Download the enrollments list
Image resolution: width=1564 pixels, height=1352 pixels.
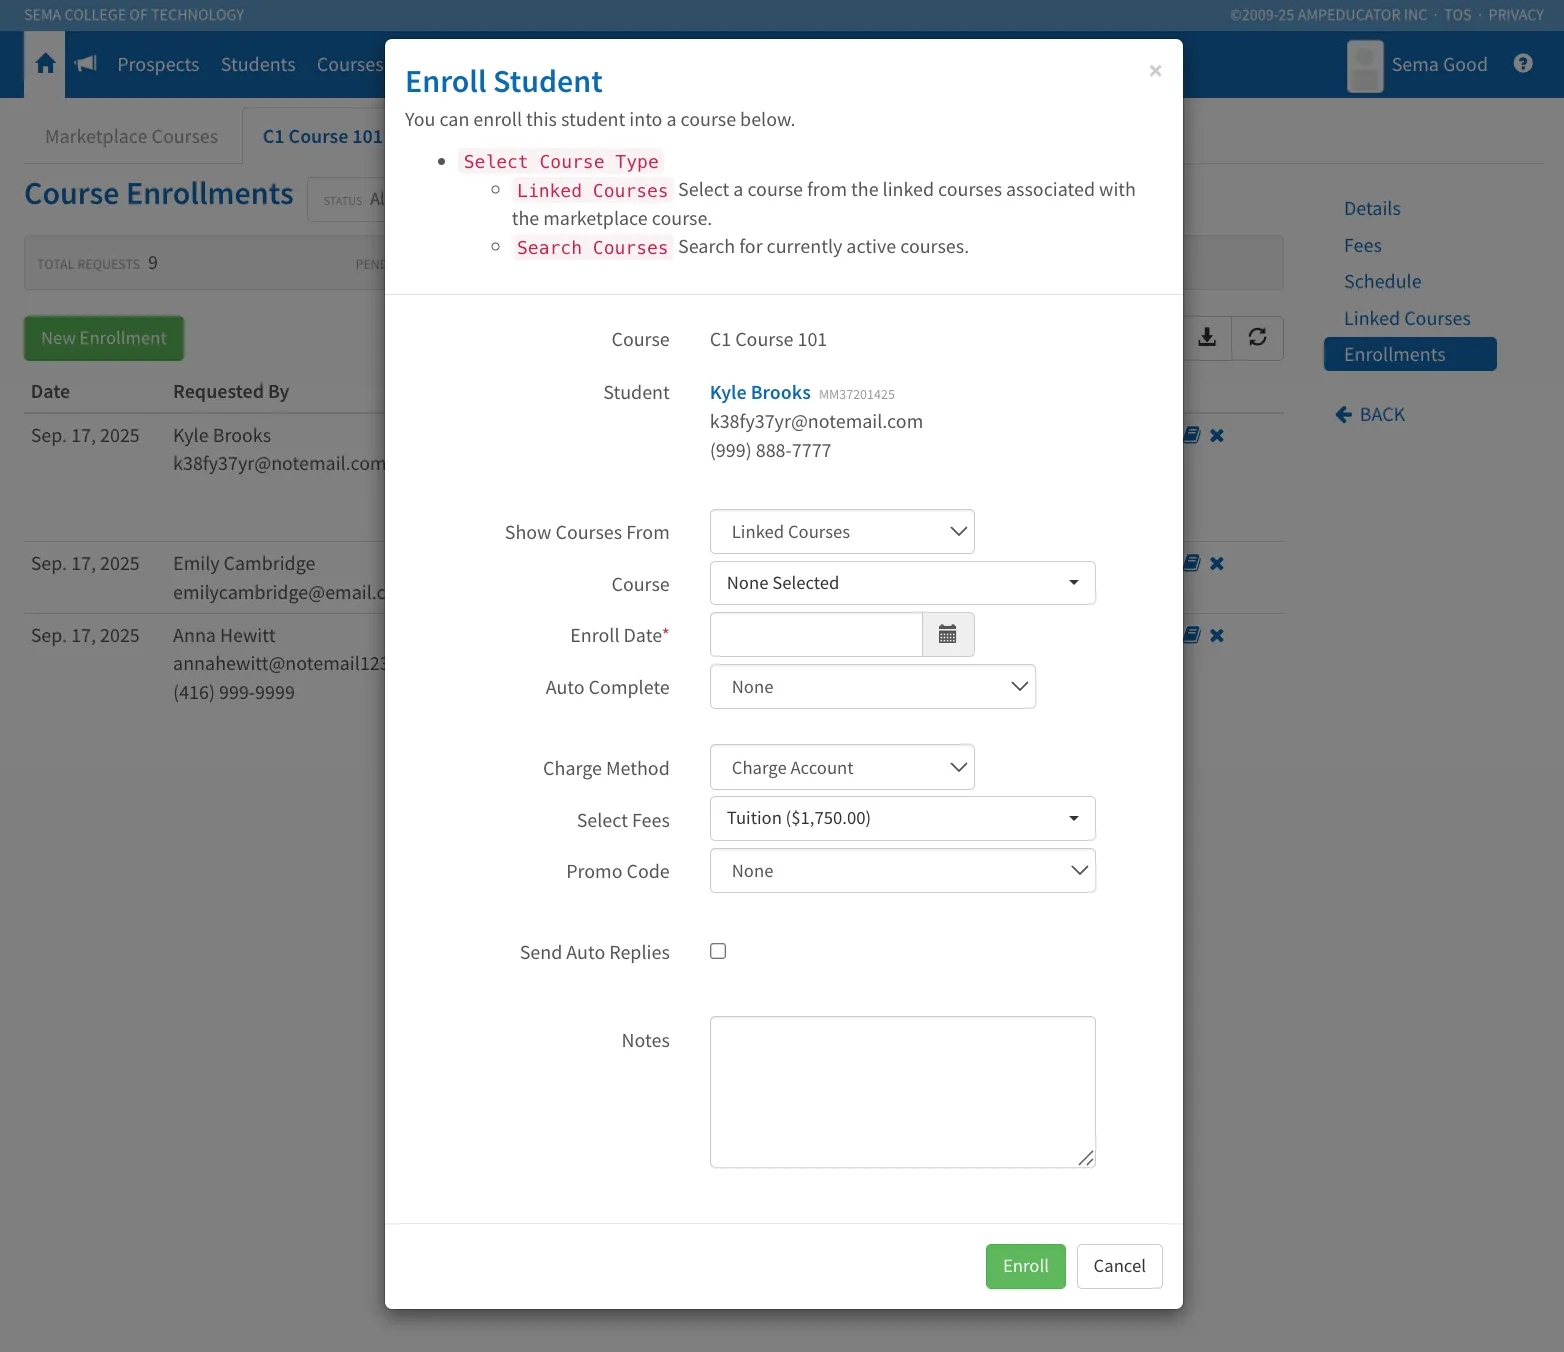pos(1207,338)
